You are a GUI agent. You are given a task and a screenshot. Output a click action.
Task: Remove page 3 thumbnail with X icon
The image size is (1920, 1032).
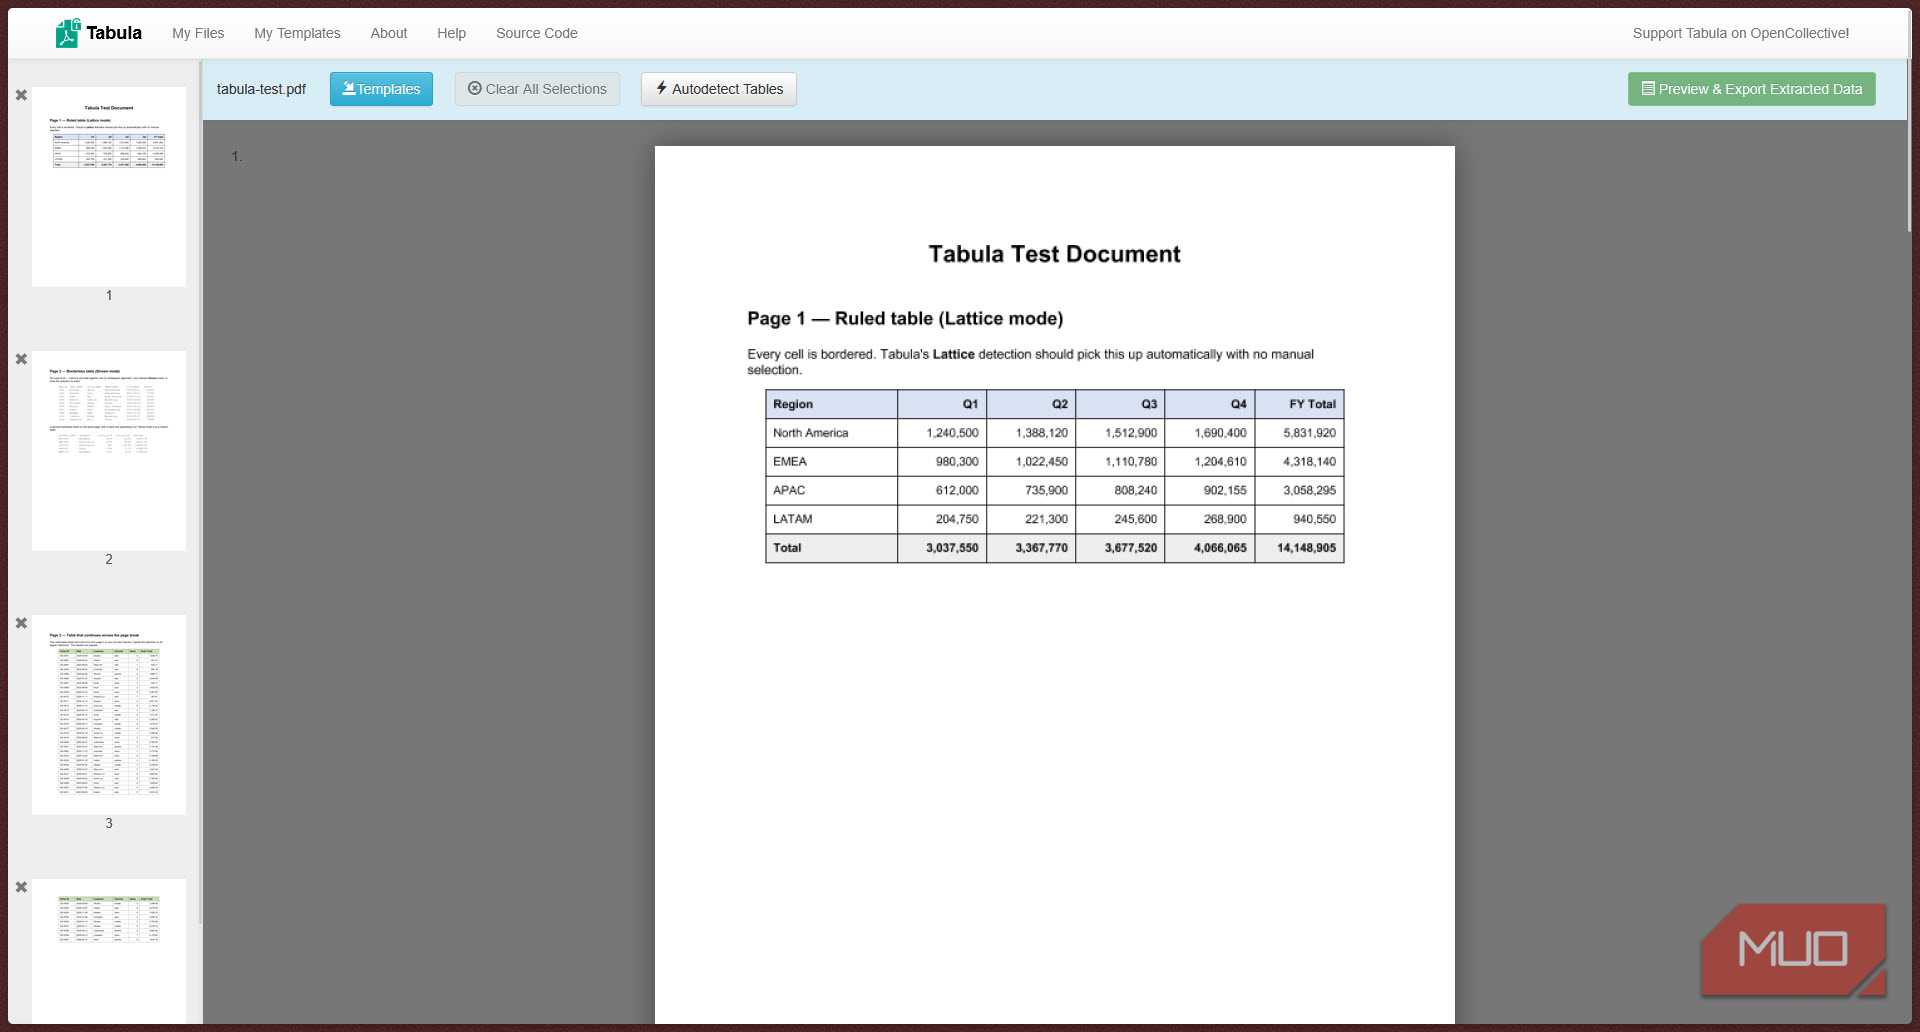pos(21,623)
